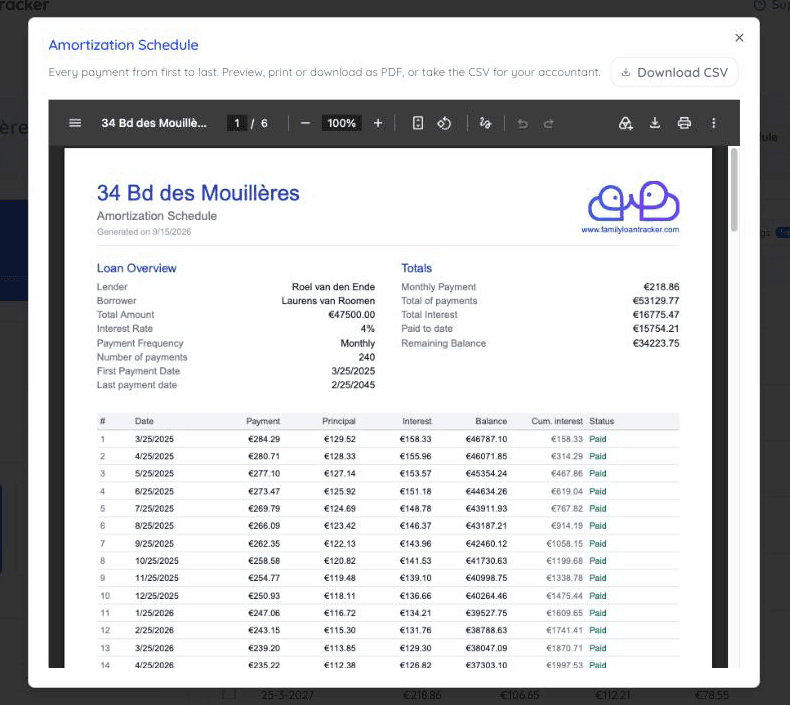
Task: Click the total interest '€16775.47'
Action: (x=656, y=314)
